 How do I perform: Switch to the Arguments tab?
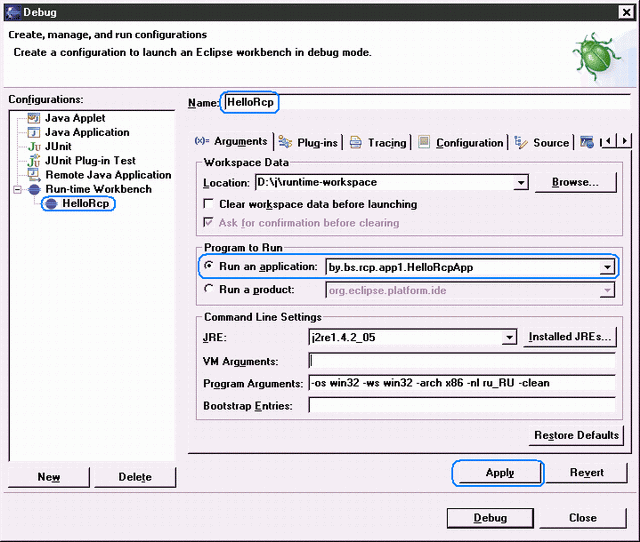(231, 141)
